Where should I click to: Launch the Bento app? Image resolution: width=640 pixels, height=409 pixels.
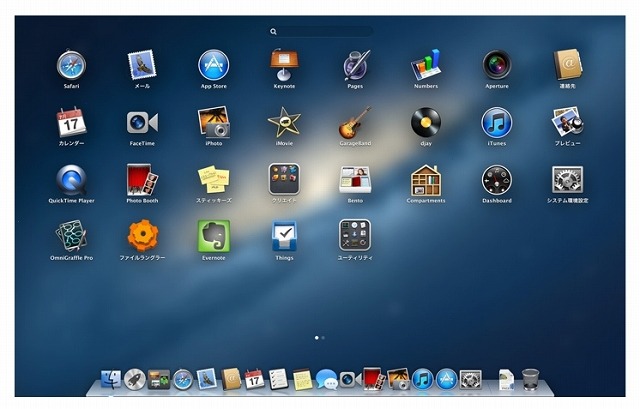tap(355, 180)
